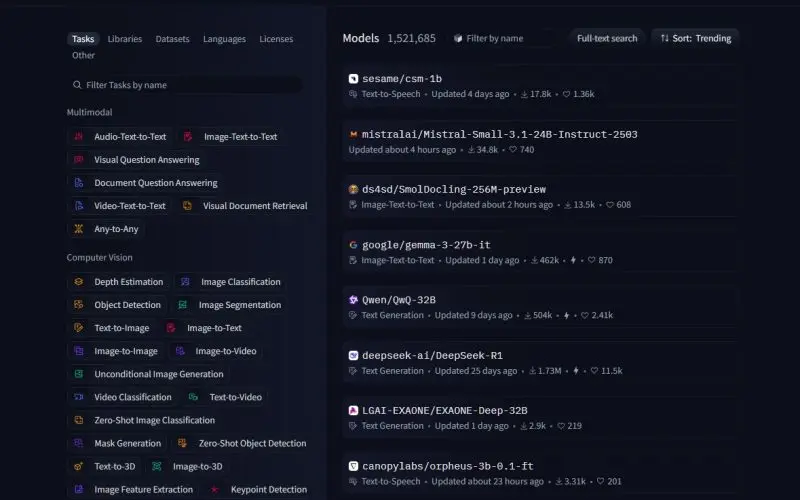Select the Zero-Shot Image Classification icon
This screenshot has height=500, width=800.
coord(79,420)
